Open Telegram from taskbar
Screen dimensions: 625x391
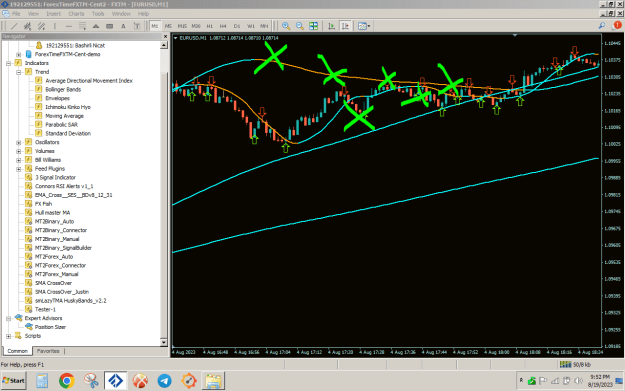(164, 381)
